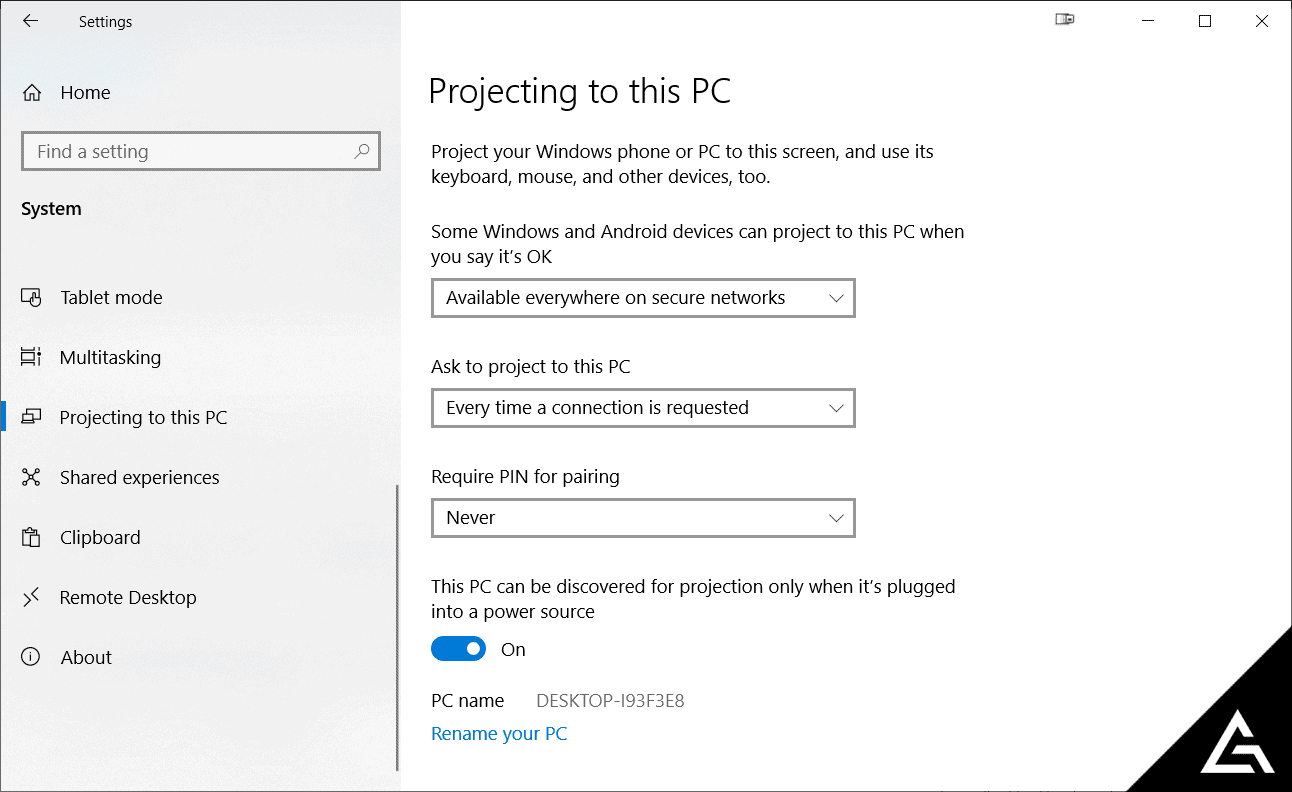Viewport: 1292px width, 792px height.
Task: Click the Rename your PC link
Action: 499,734
